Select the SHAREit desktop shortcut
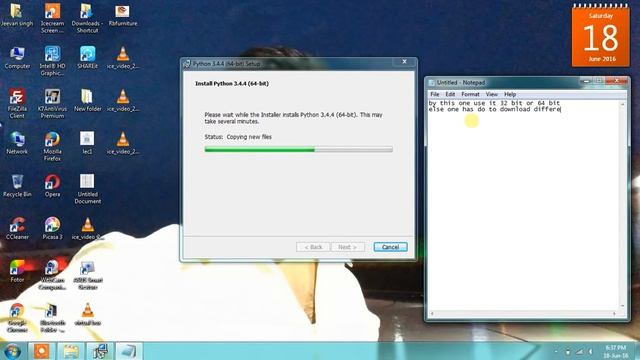Image resolution: width=640 pixels, height=360 pixels. pyautogui.click(x=87, y=58)
